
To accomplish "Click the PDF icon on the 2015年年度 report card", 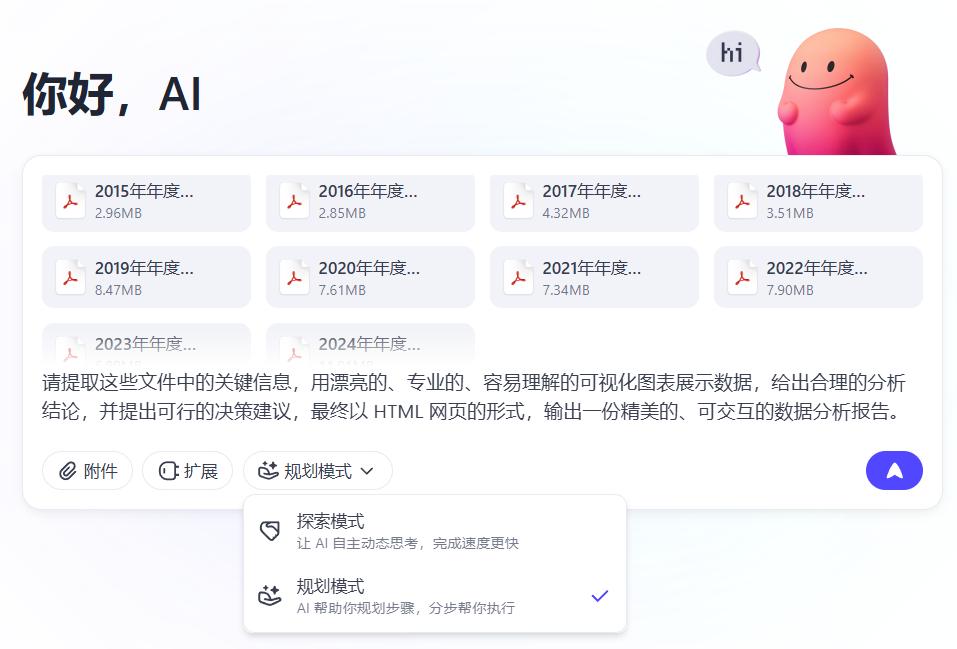I will pyautogui.click(x=70, y=201).
